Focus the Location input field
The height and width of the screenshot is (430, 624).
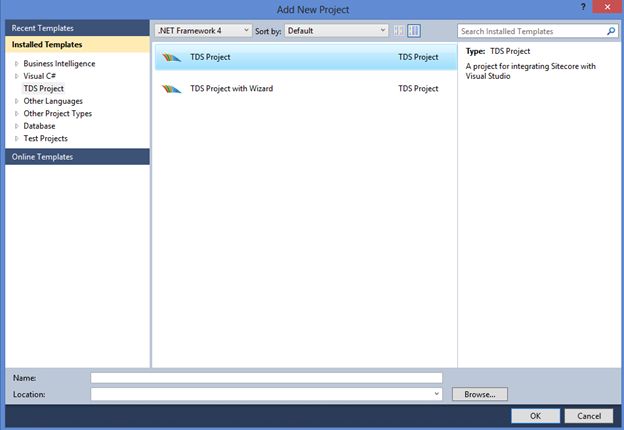pos(266,394)
